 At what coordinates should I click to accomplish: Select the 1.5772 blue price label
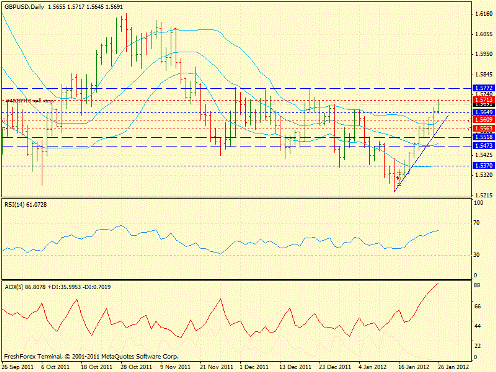[x=483, y=88]
